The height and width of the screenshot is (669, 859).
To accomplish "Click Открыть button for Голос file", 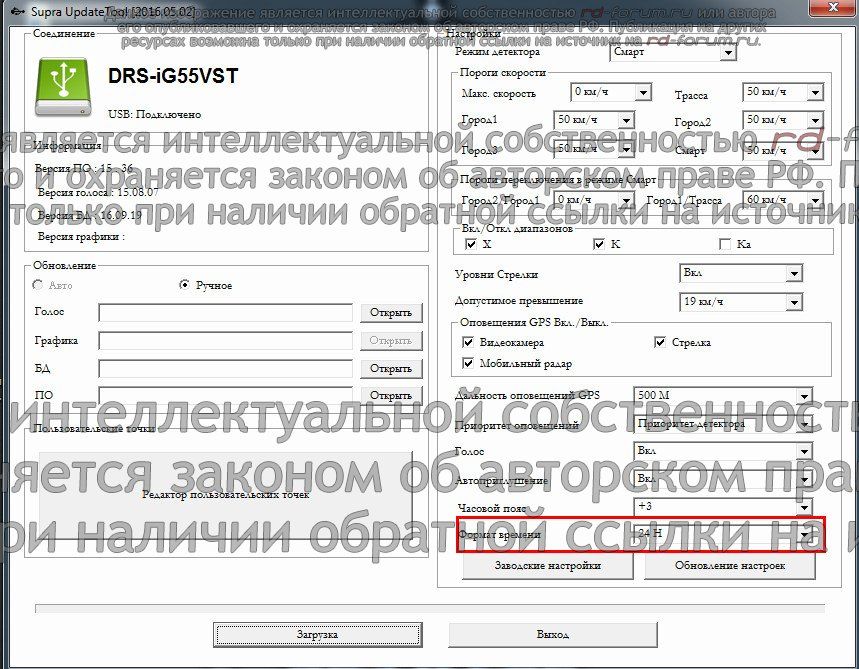I will (390, 313).
